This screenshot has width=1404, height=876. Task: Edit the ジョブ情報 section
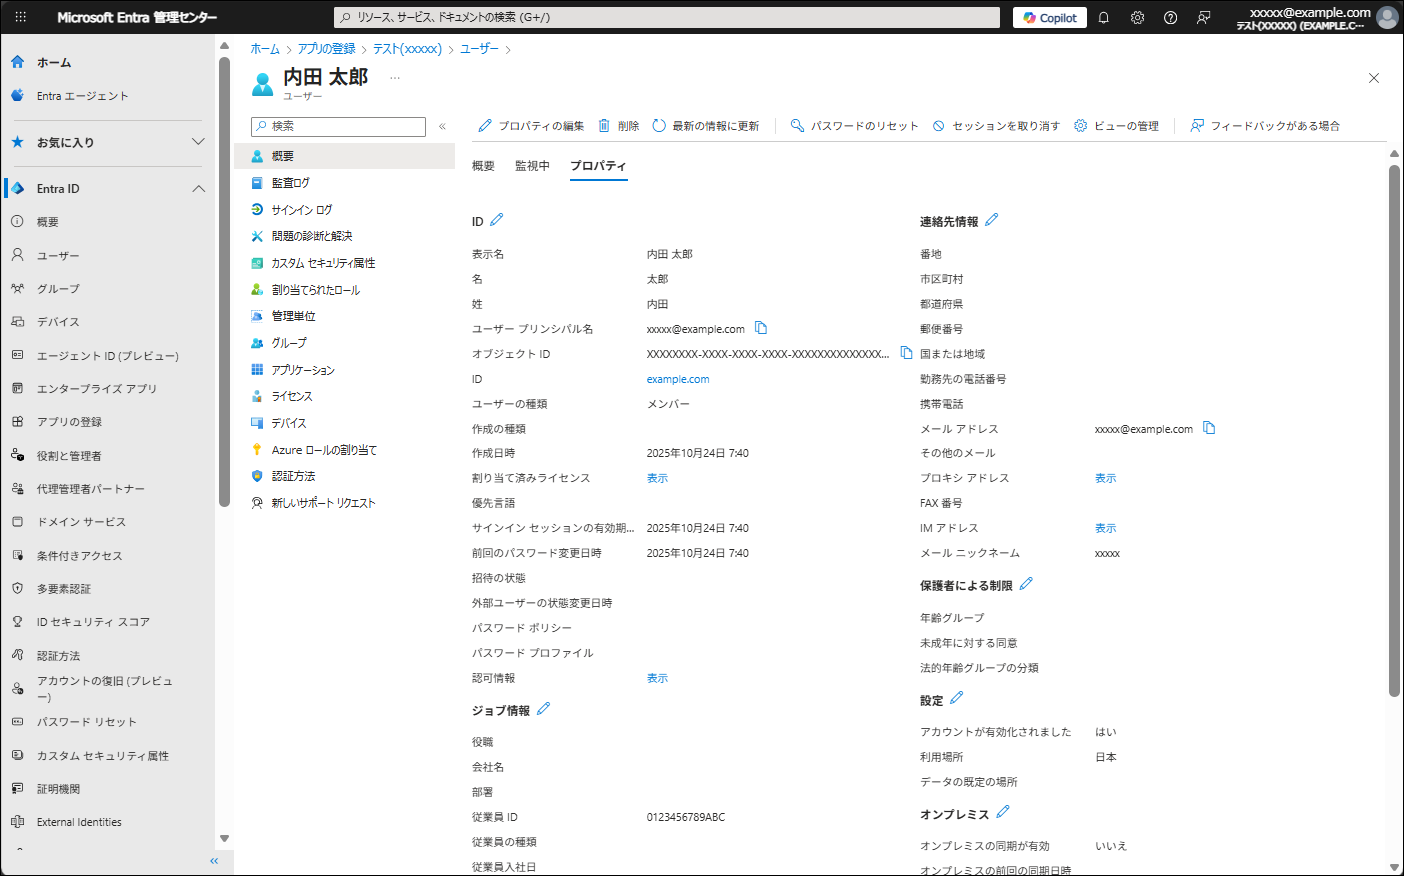[x=543, y=709]
